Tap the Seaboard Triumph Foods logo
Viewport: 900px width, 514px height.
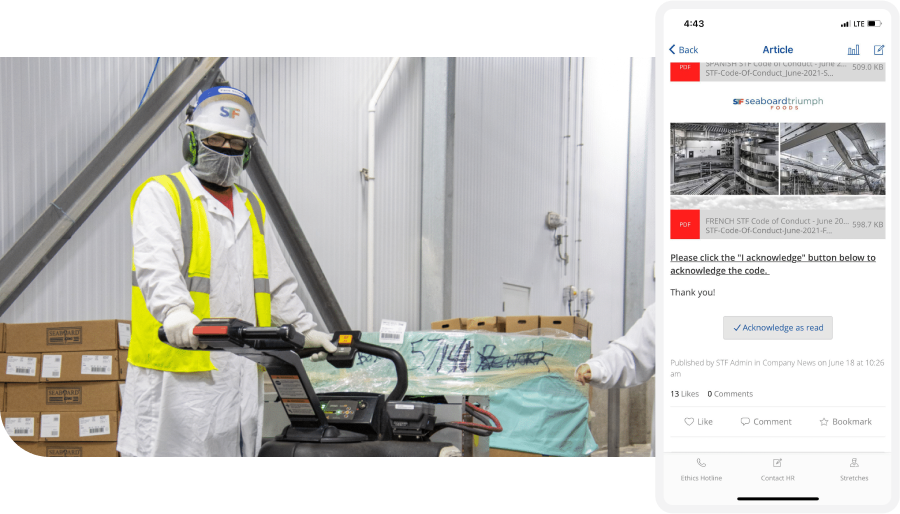pos(778,103)
